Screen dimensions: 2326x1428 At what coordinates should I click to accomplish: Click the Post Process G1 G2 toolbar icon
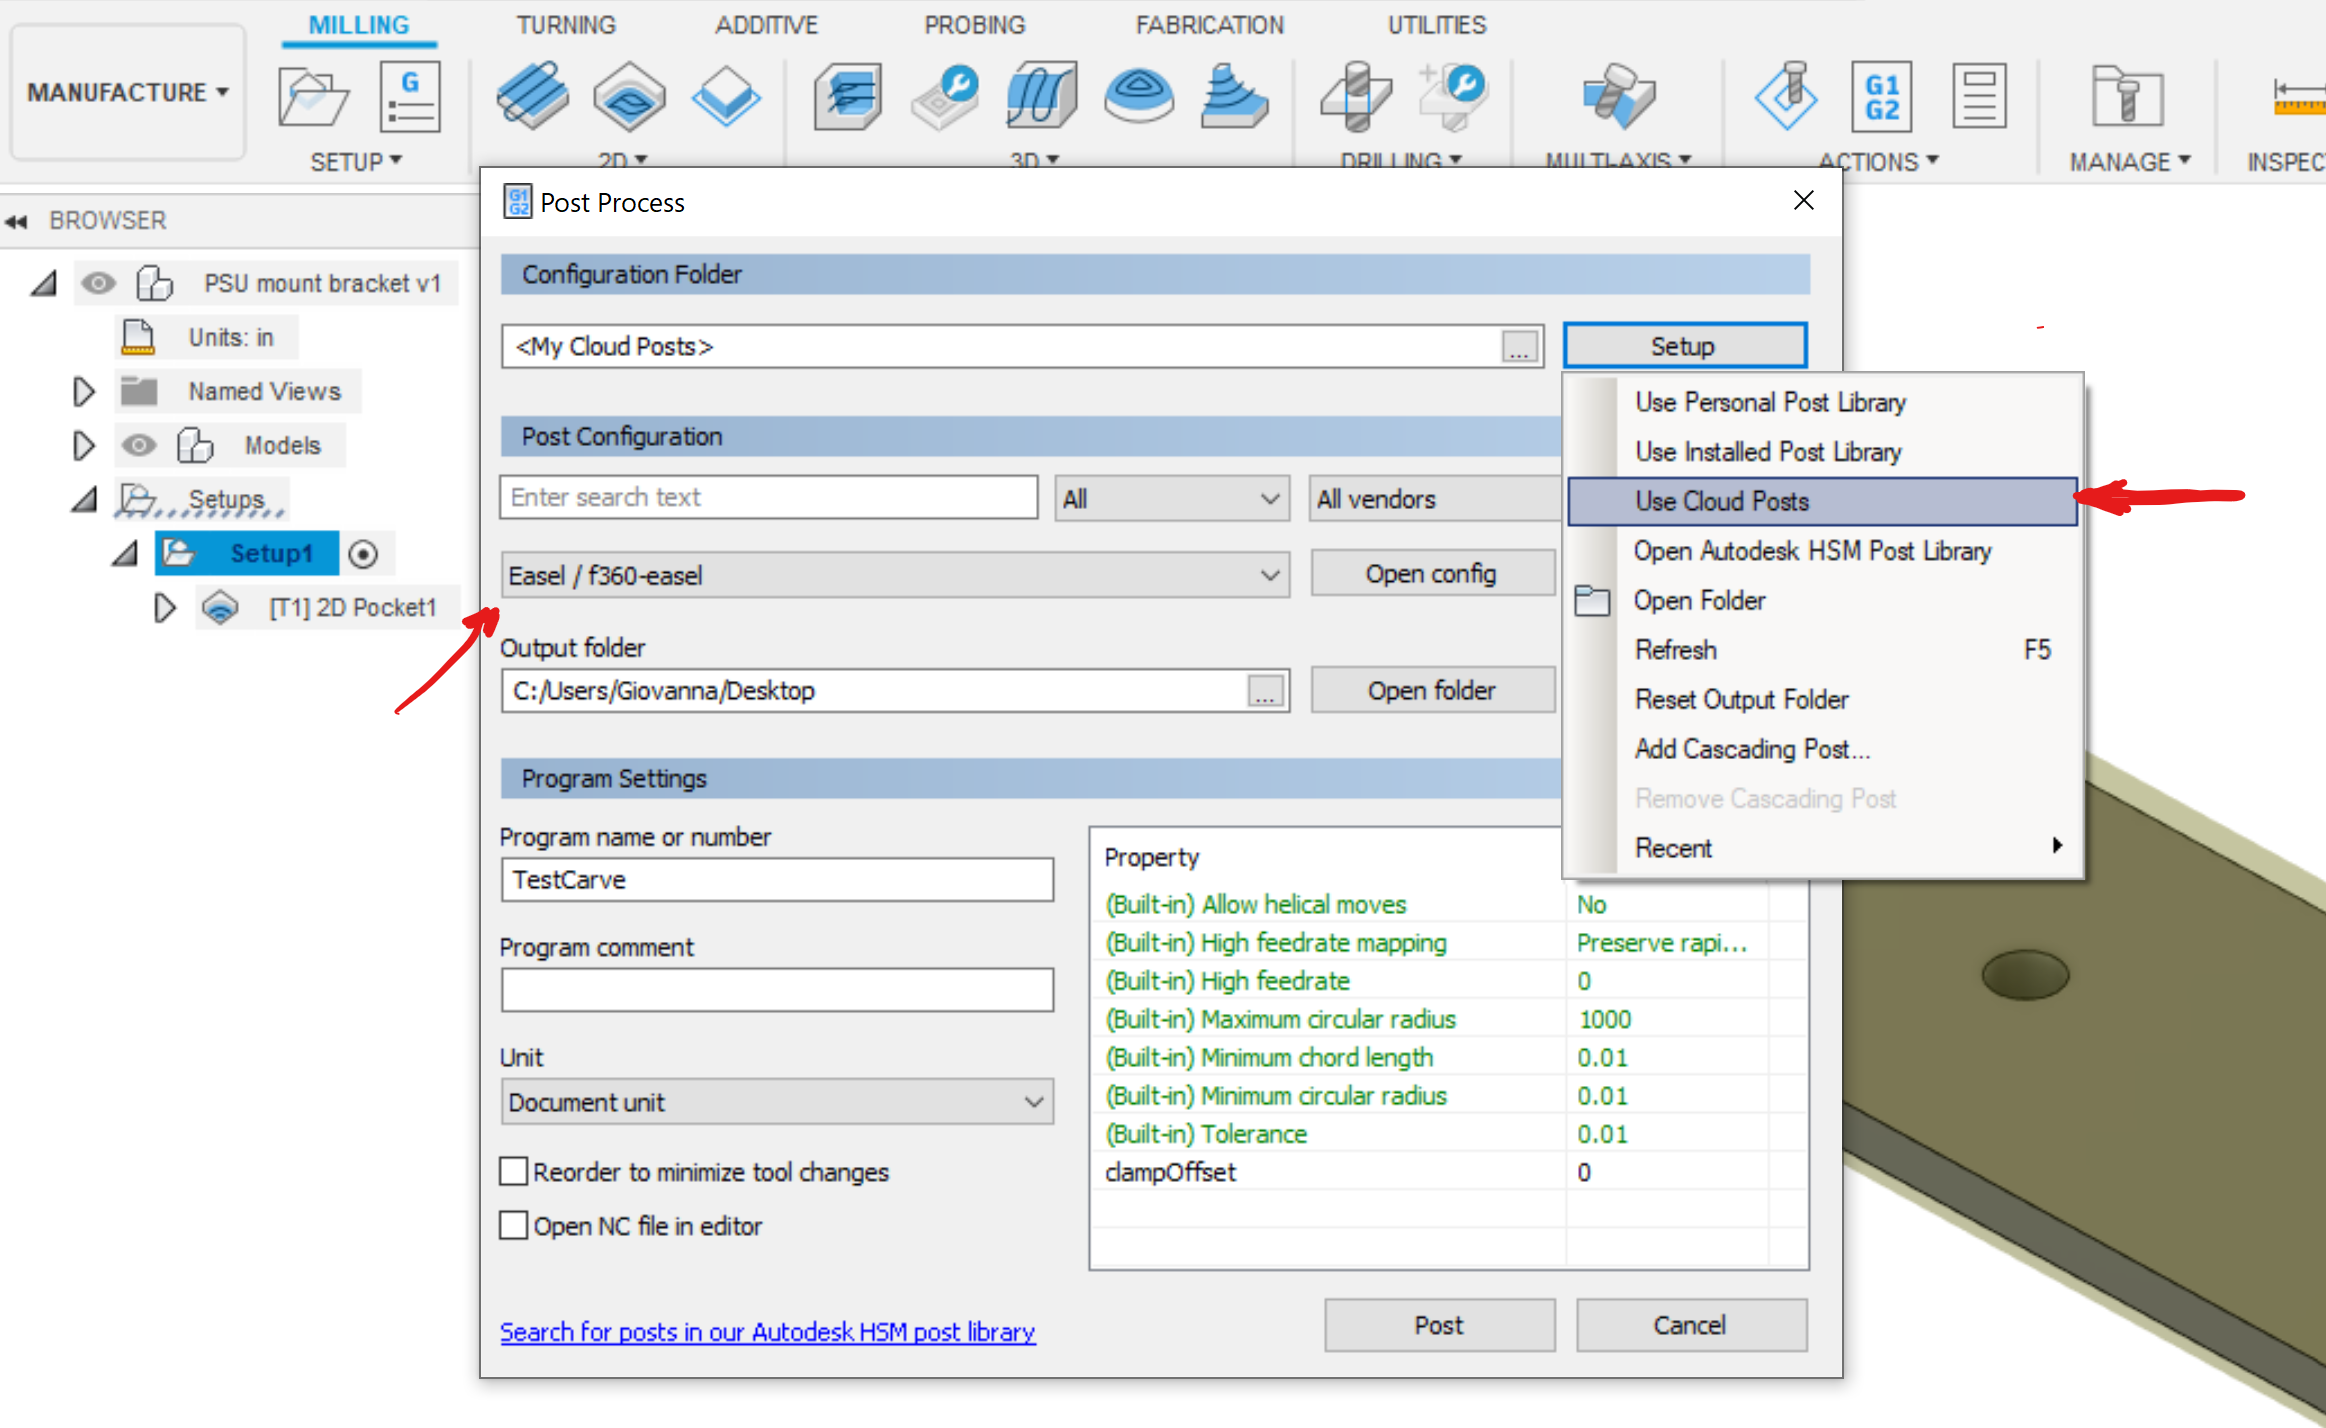(x=1881, y=97)
